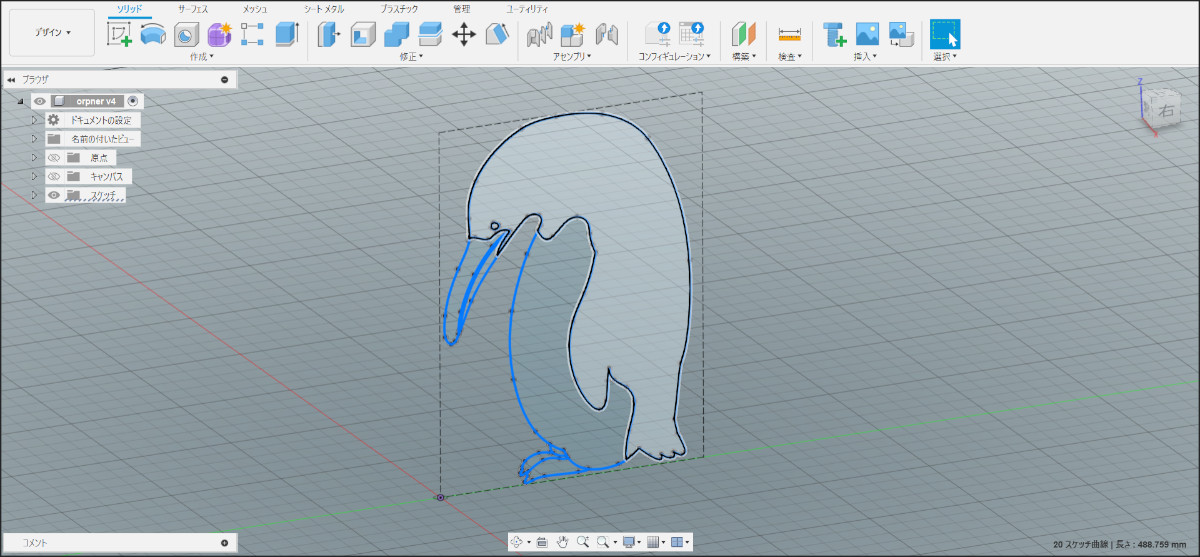The height and width of the screenshot is (557, 1200).
Task: Toggle the radio button beside orpner v4
Action: [133, 101]
